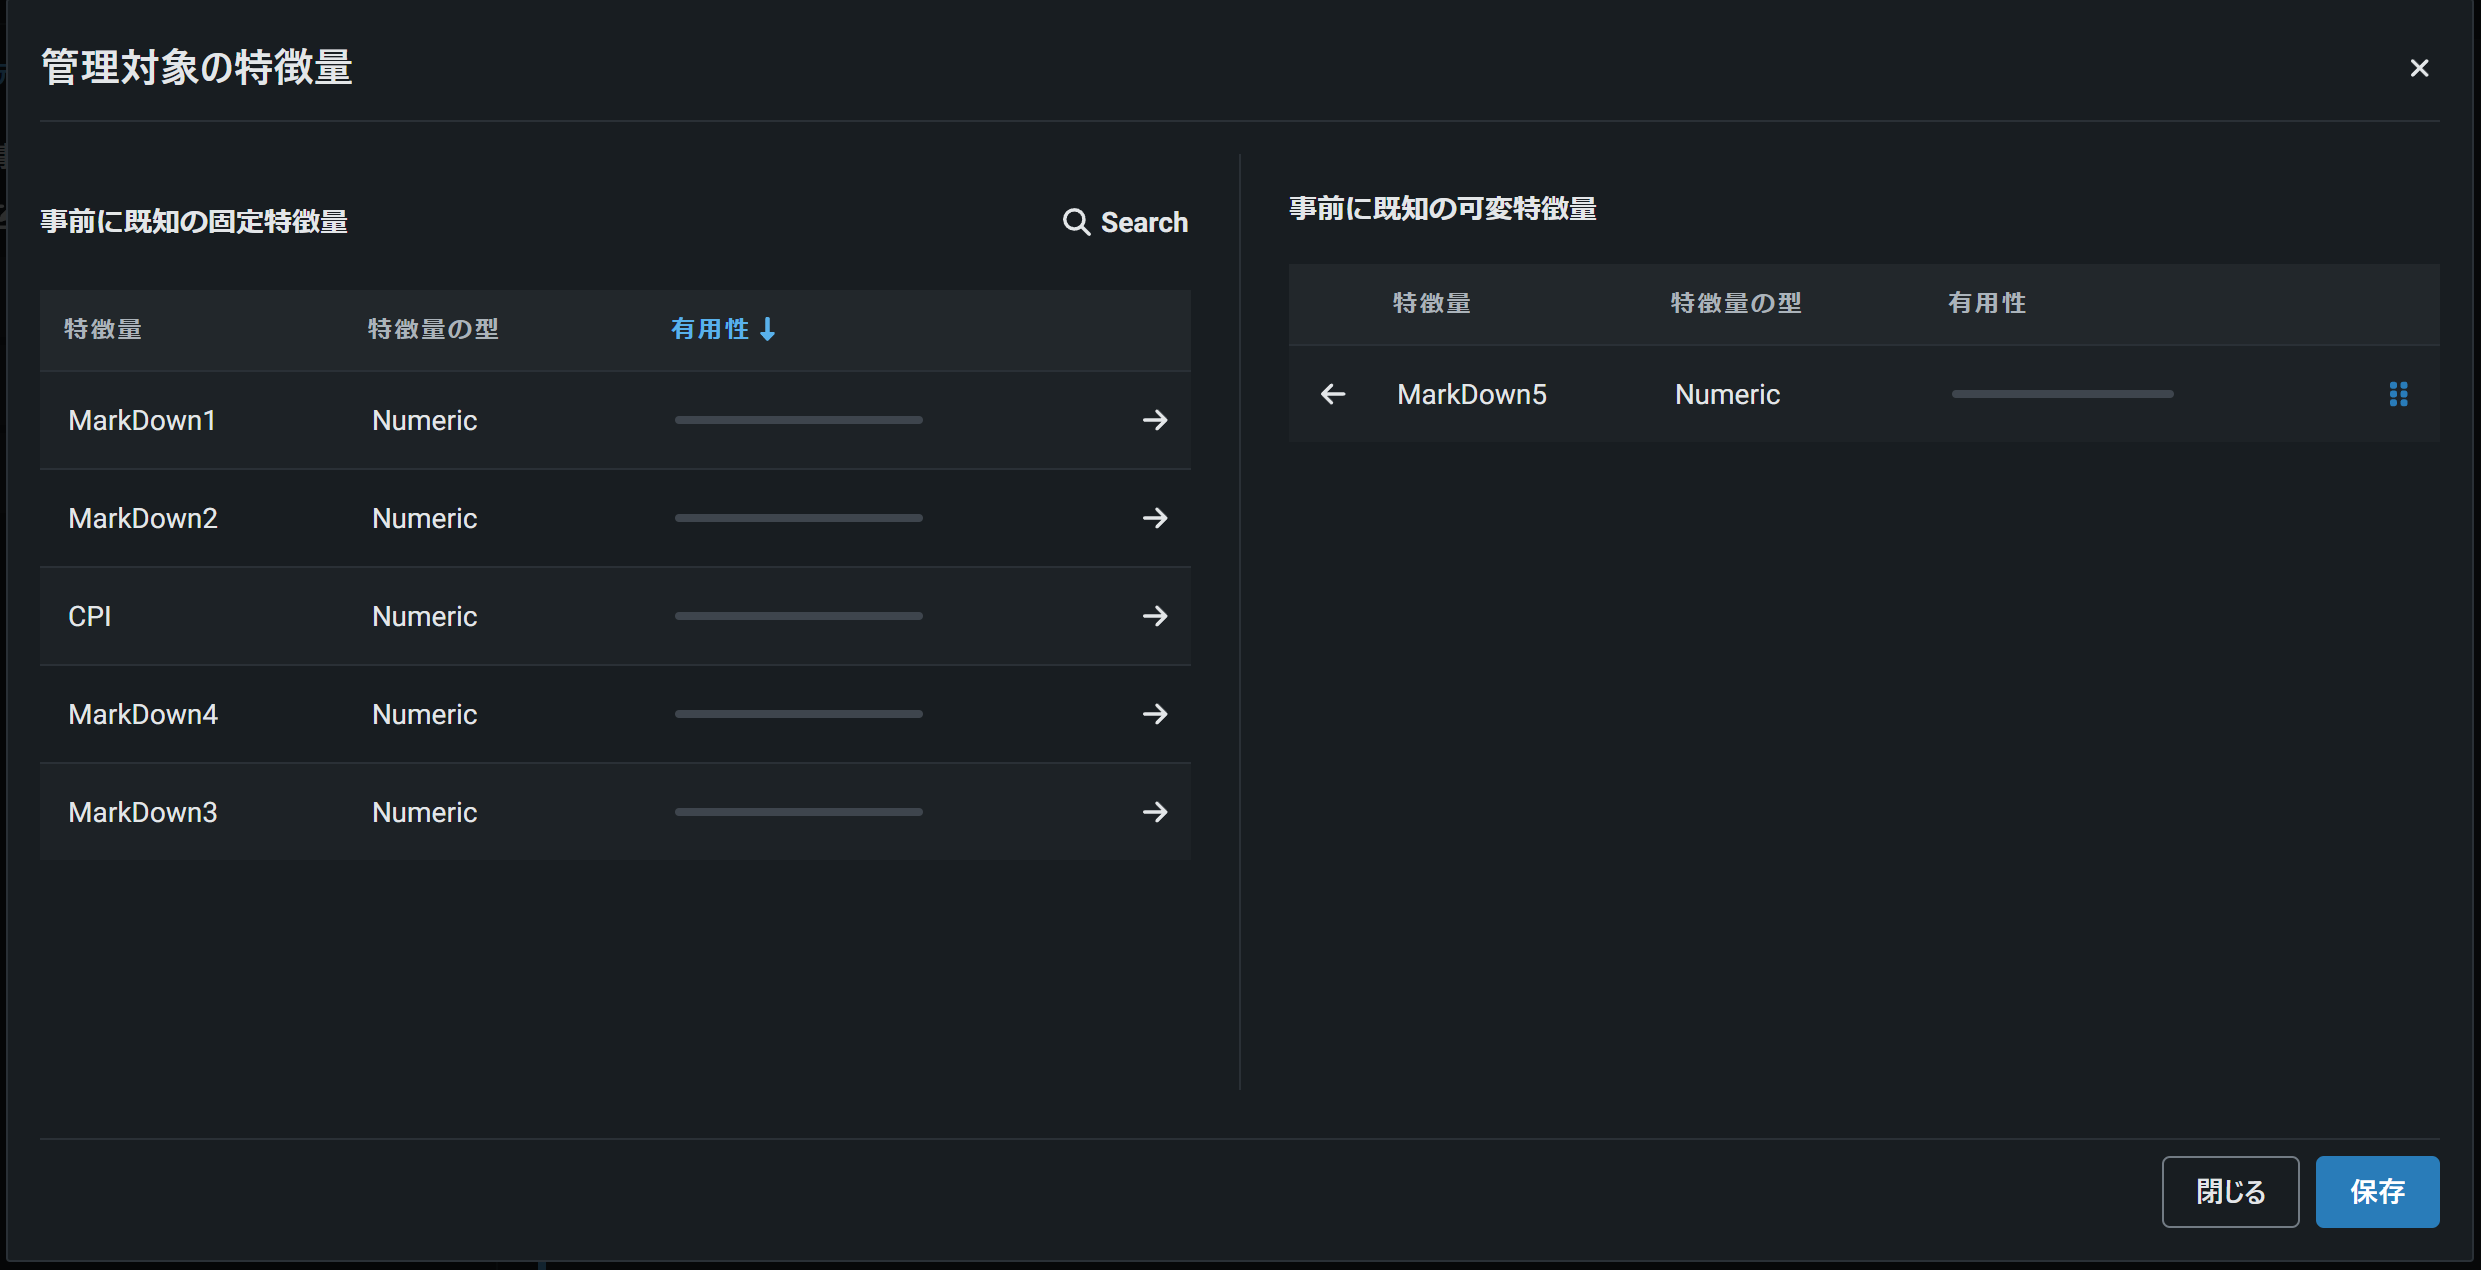
Task: Click 特徴量 header in fixed features table
Action: (x=103, y=329)
